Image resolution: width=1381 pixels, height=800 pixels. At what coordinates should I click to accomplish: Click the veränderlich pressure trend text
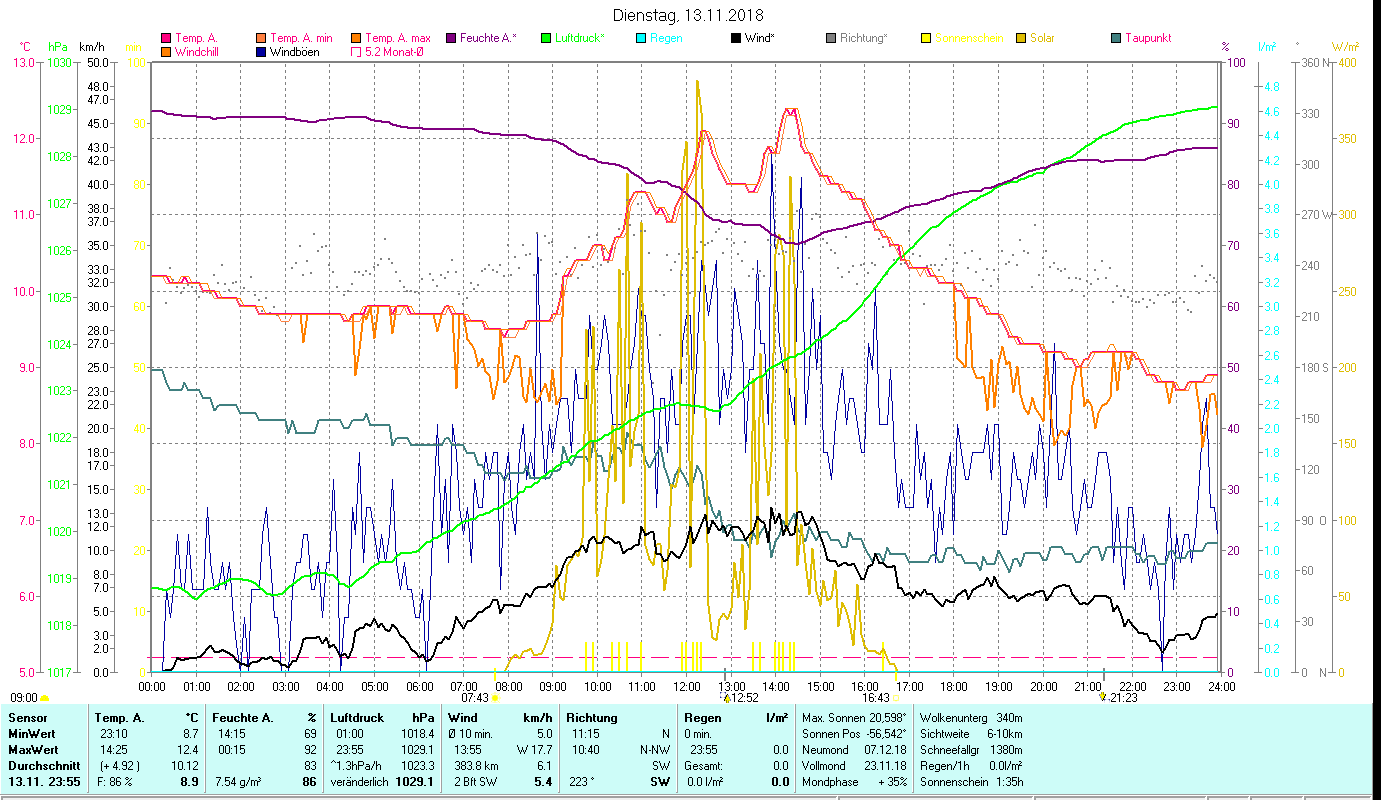click(357, 782)
